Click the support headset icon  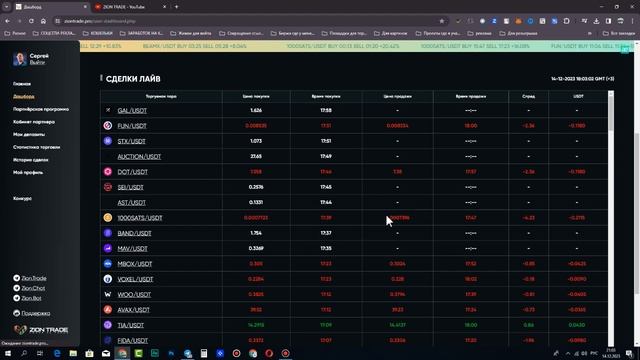[16, 313]
